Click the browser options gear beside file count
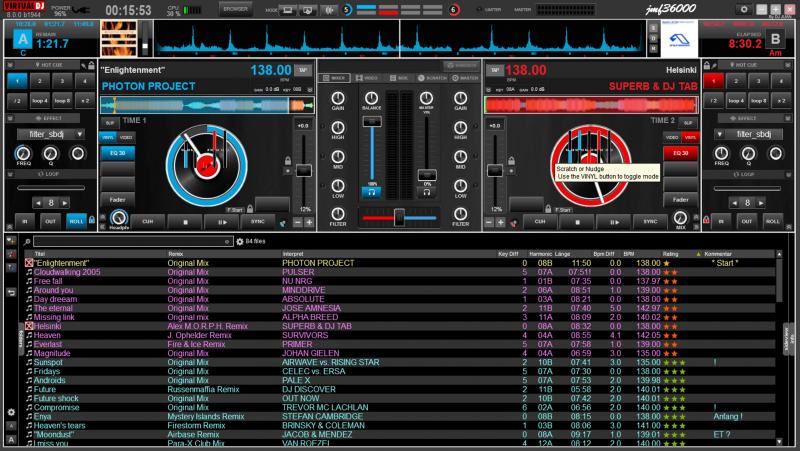 (239, 241)
